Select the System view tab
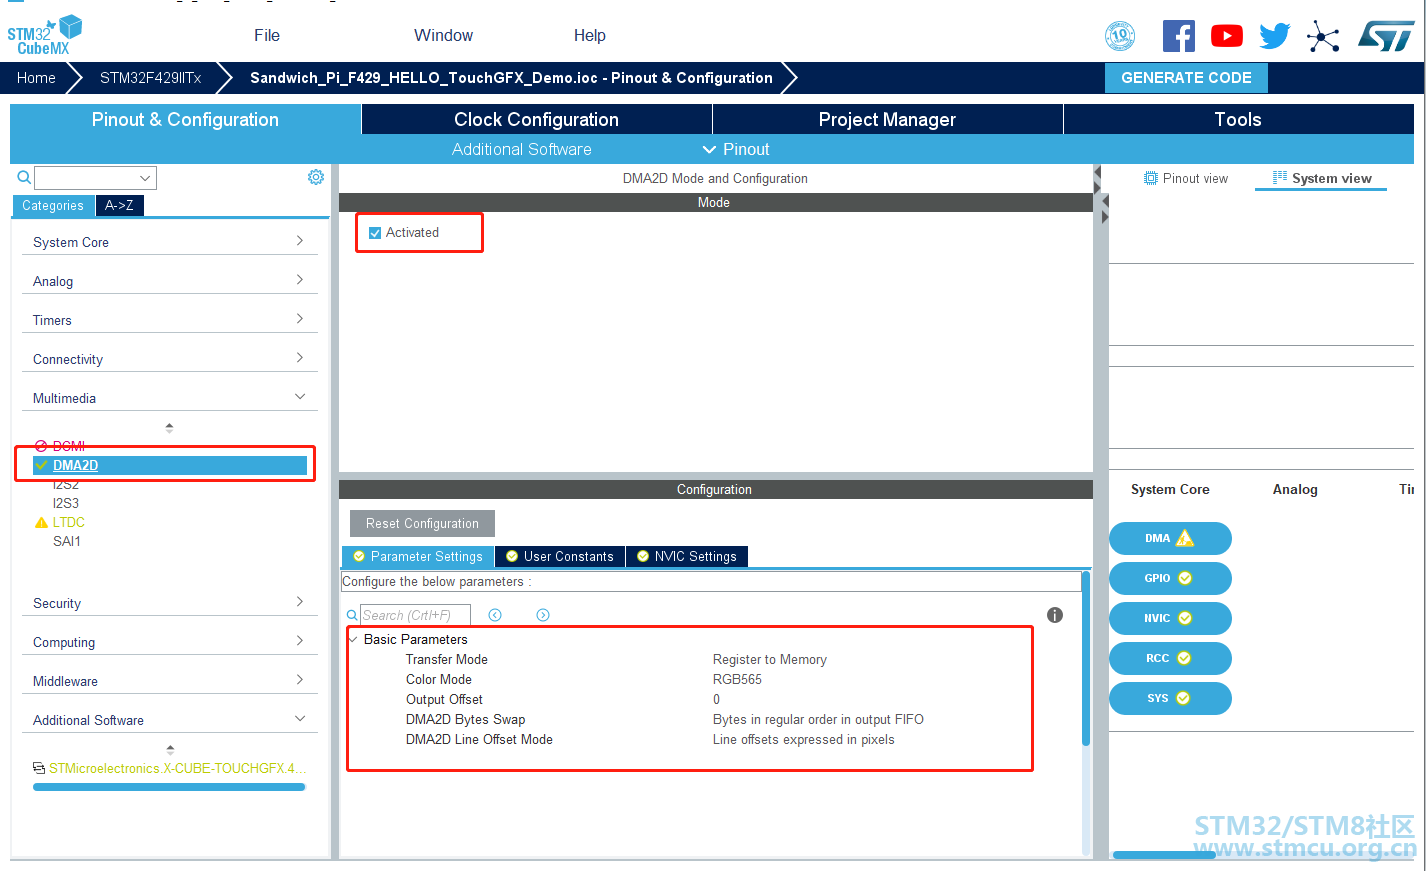 tap(1322, 178)
